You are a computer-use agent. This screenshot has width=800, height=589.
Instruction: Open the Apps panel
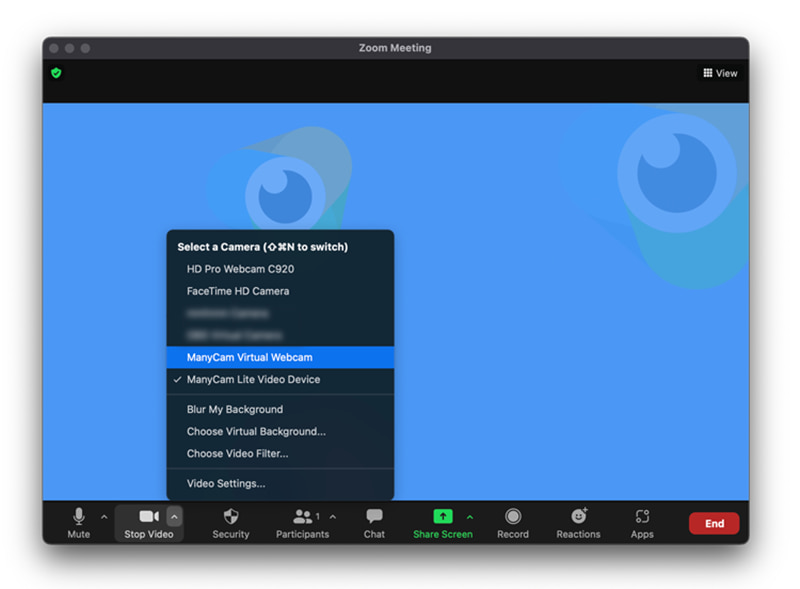[642, 523]
